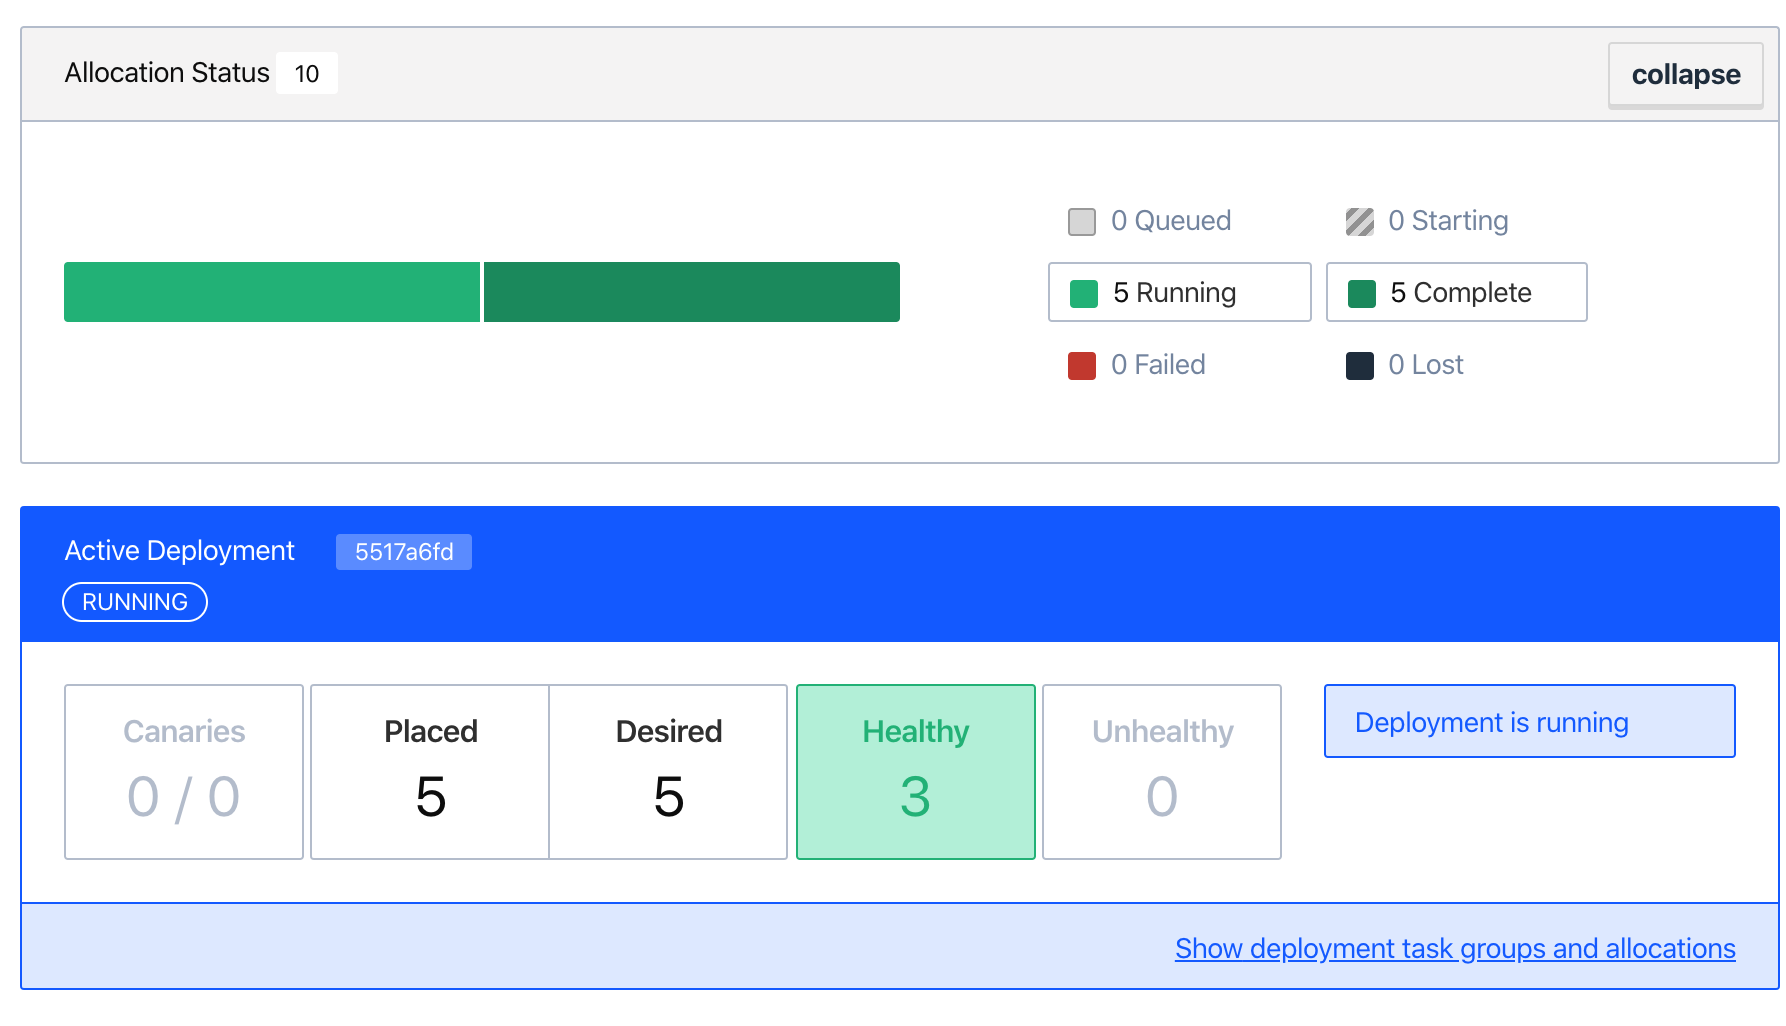1786x1026 pixels.
Task: Click the deployment ID badge 5517a6fd
Action: coord(404,552)
